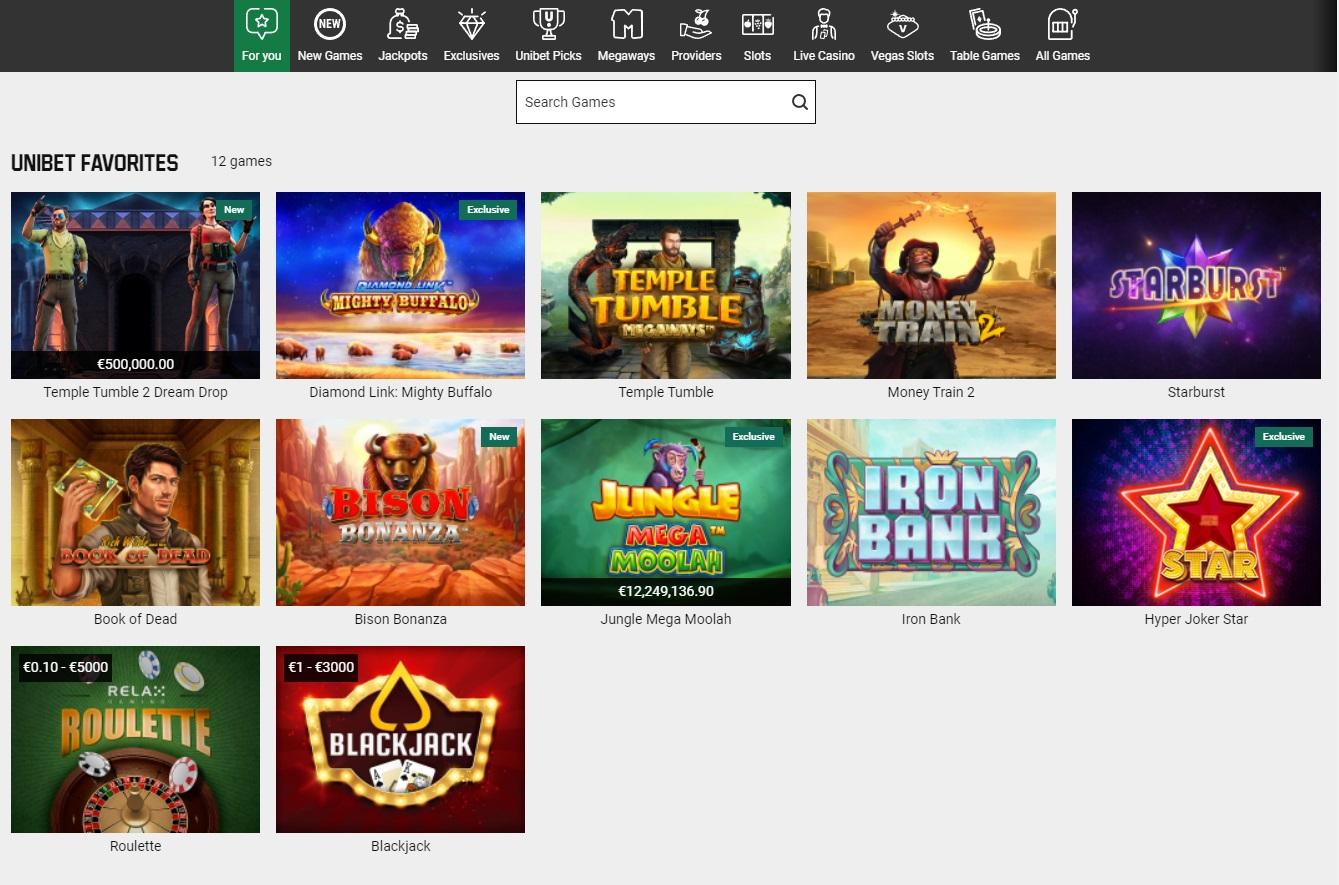
Task: Open the Book of Dead thumbnail
Action: pyautogui.click(x=135, y=512)
